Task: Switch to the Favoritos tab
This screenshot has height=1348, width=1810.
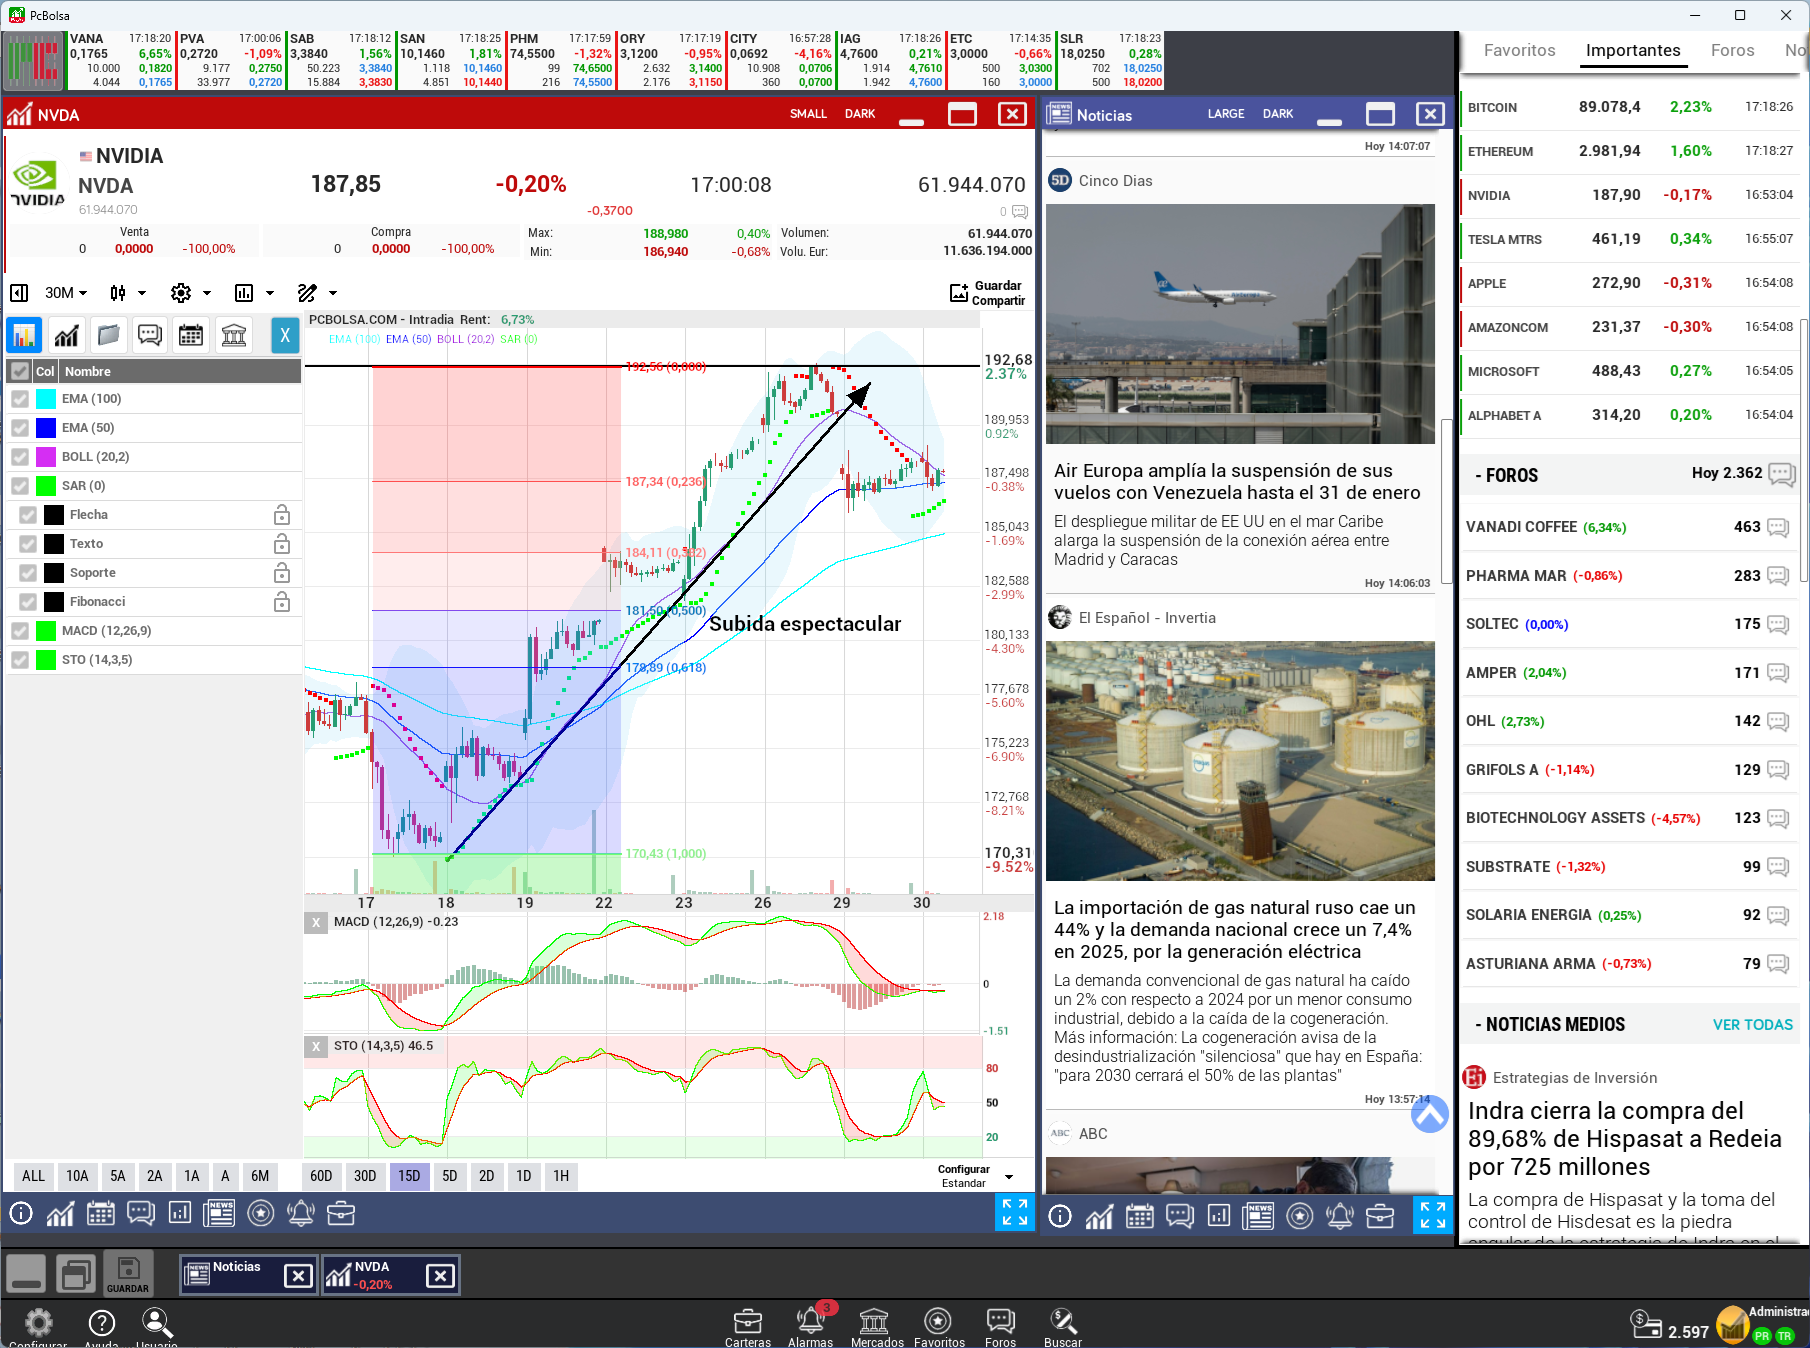Action: (x=1519, y=50)
